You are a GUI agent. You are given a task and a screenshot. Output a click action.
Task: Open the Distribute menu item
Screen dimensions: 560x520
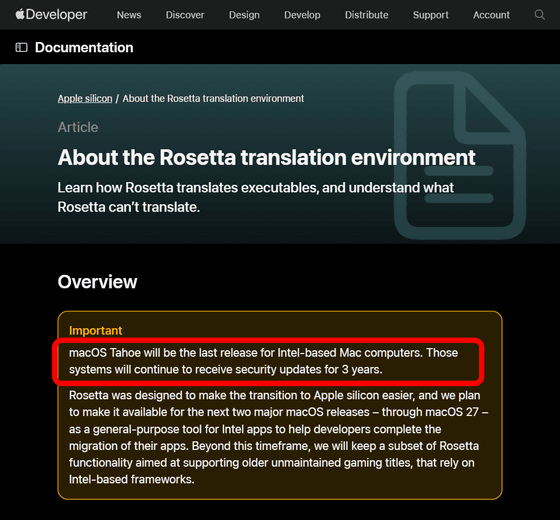click(x=366, y=15)
